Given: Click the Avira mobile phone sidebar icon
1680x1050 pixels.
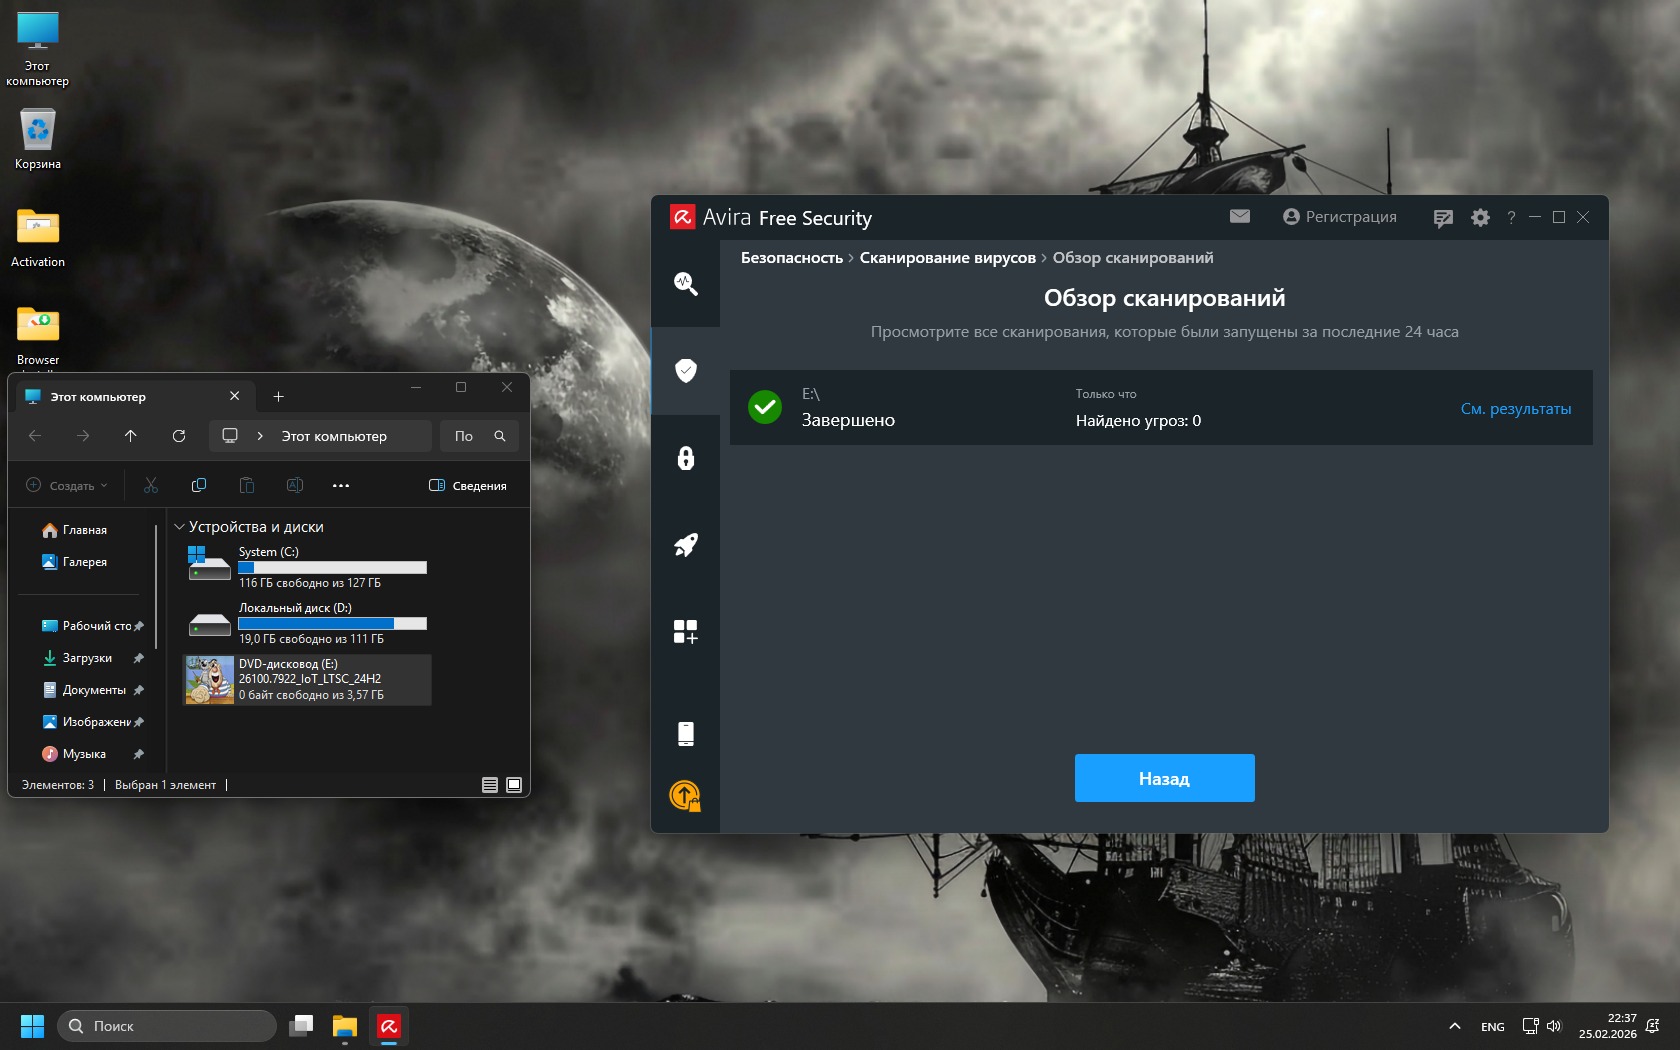Looking at the screenshot, I should (x=685, y=734).
